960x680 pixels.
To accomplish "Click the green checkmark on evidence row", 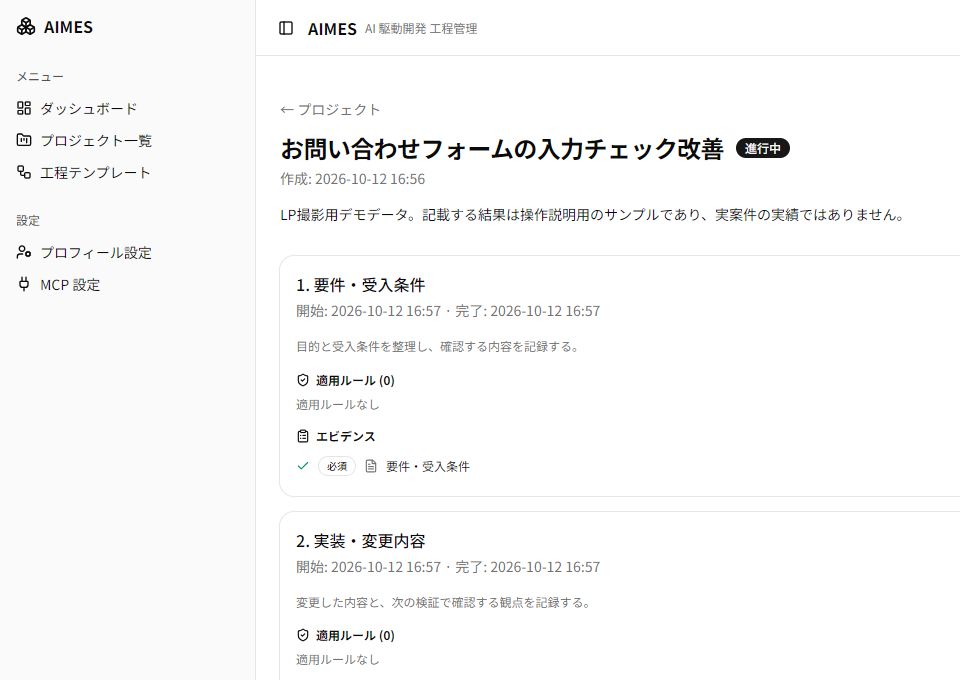I will click(x=302, y=466).
